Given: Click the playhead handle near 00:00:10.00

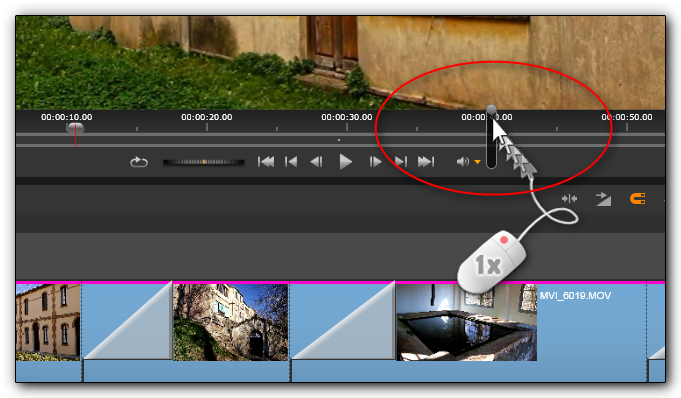Looking at the screenshot, I should pos(75,127).
